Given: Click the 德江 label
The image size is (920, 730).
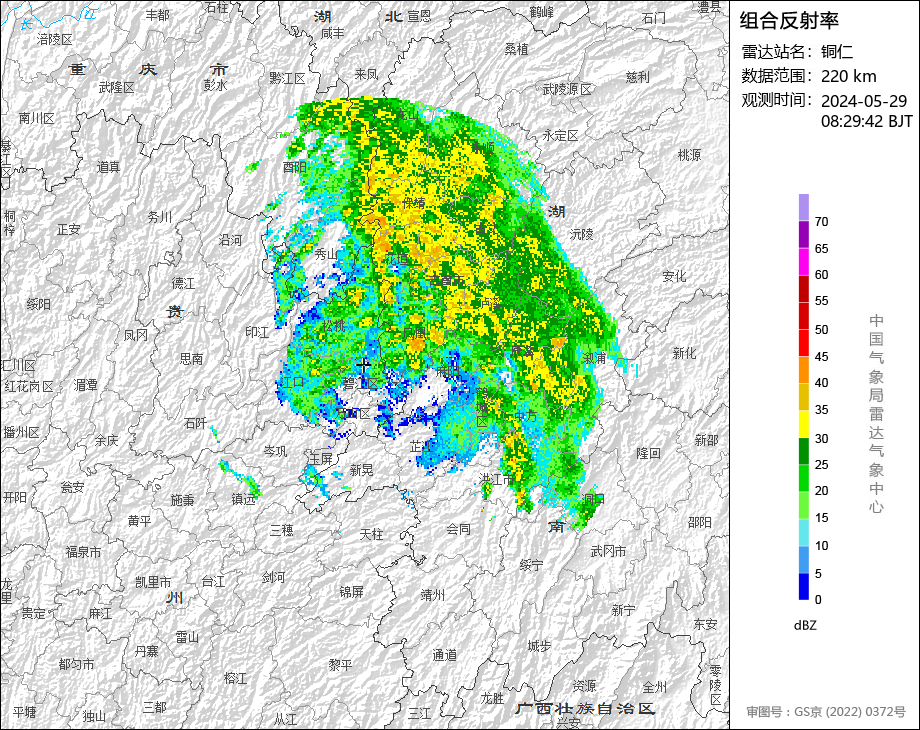Looking at the screenshot, I should coord(183,283).
